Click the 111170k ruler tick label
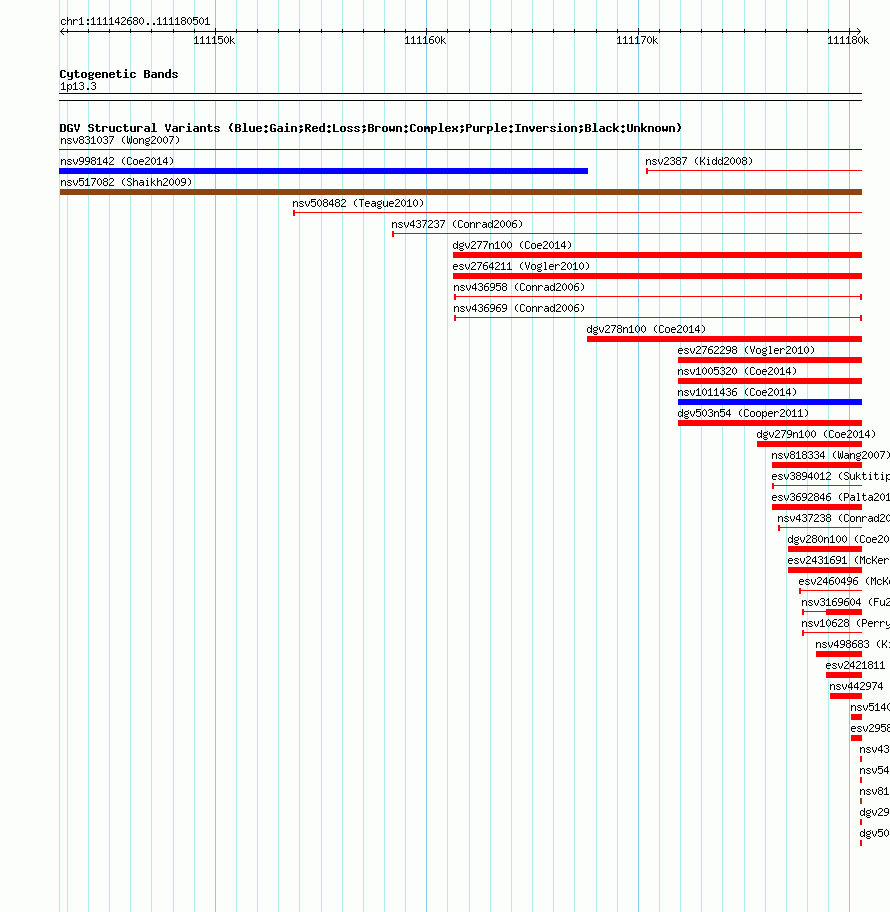The width and height of the screenshot is (890, 912). pyautogui.click(x=637, y=40)
